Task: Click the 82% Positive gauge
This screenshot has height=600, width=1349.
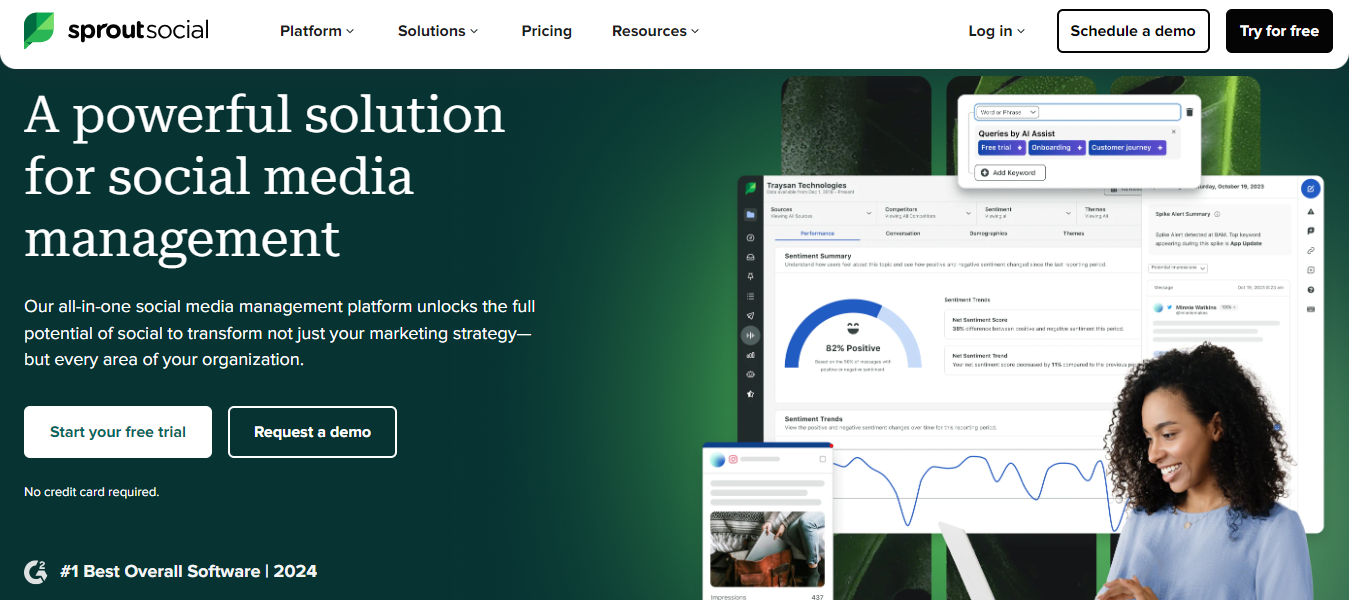Action: point(853,335)
